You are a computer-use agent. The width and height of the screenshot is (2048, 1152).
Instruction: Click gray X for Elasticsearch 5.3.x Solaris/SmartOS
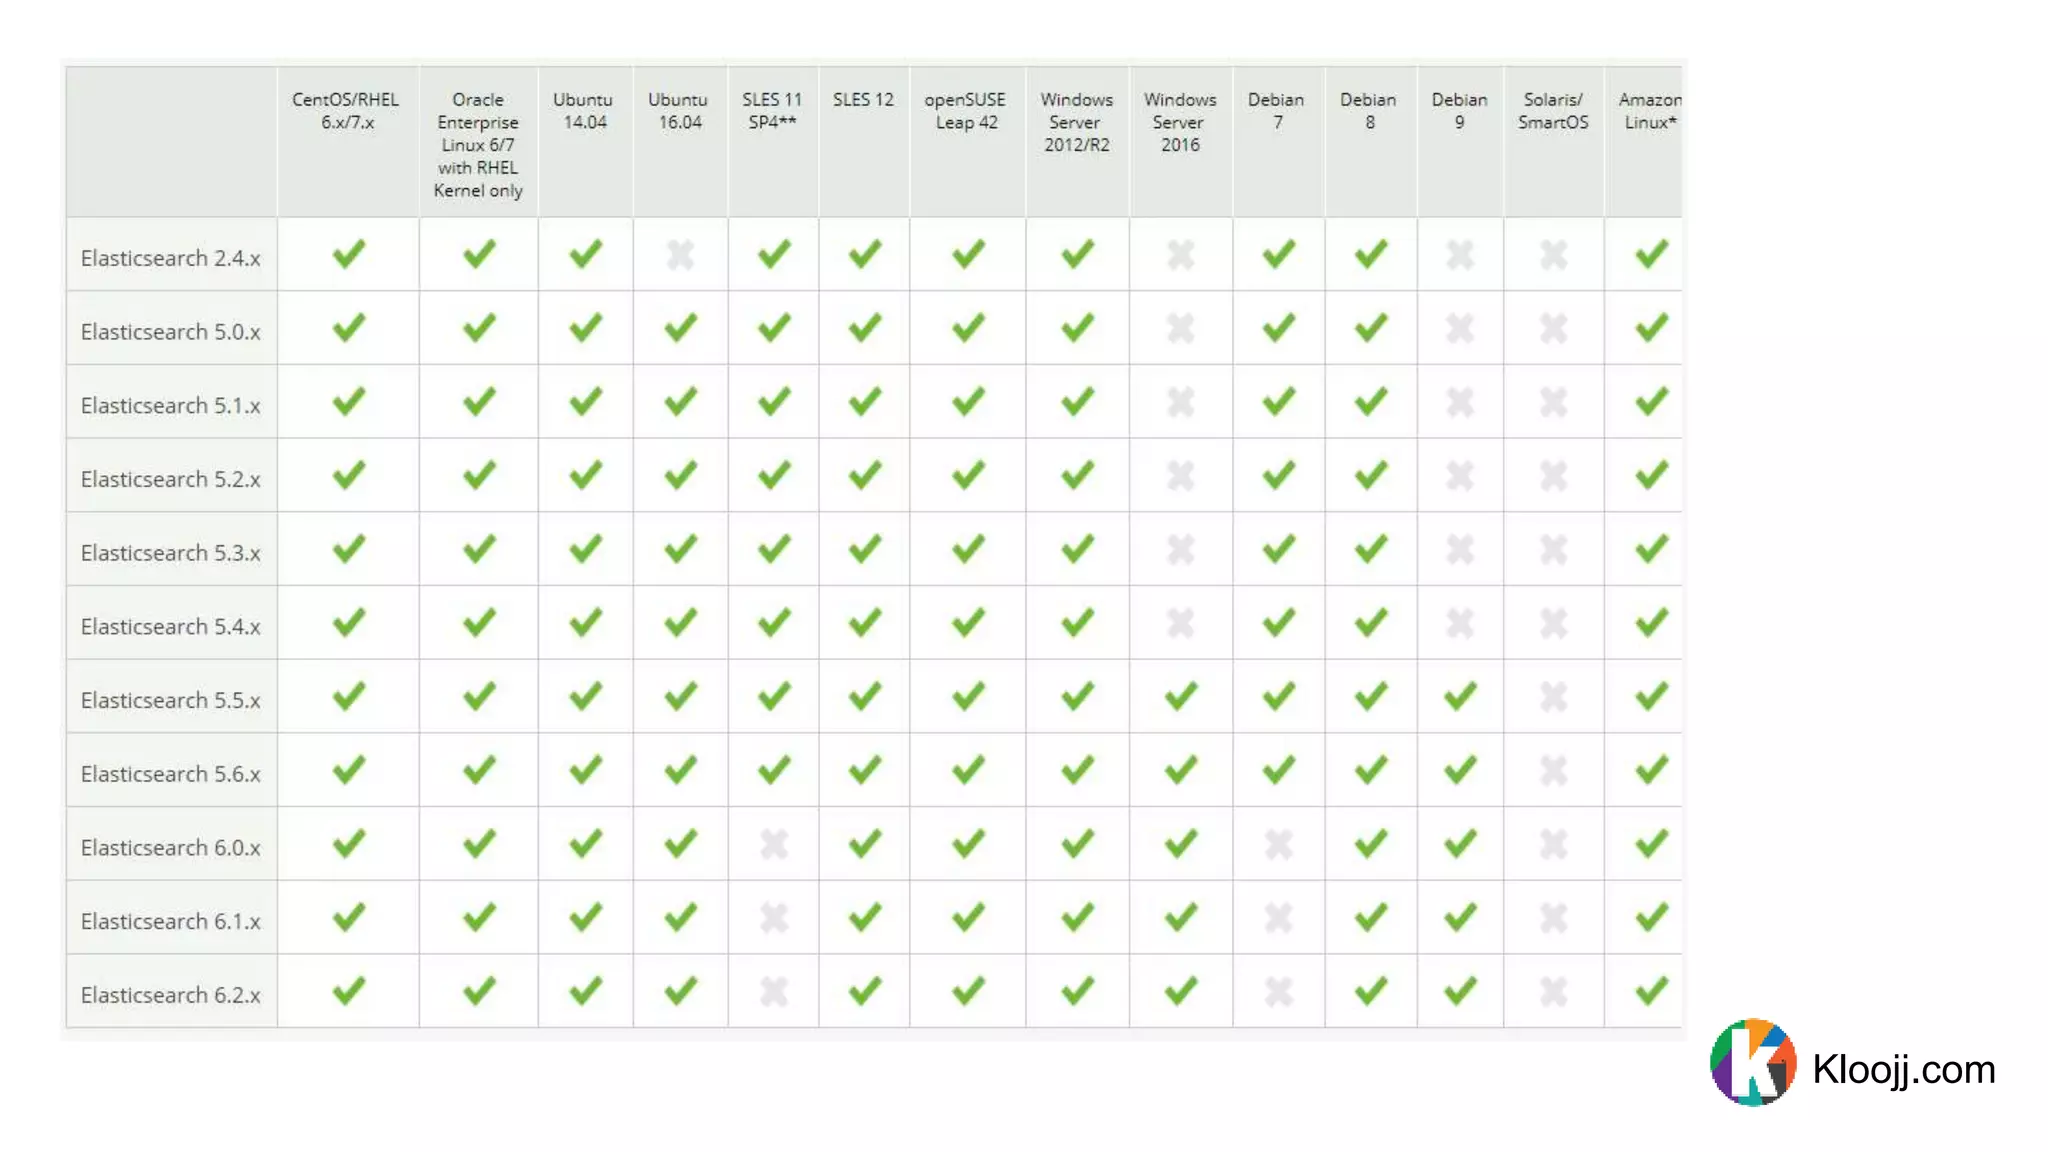(1553, 549)
